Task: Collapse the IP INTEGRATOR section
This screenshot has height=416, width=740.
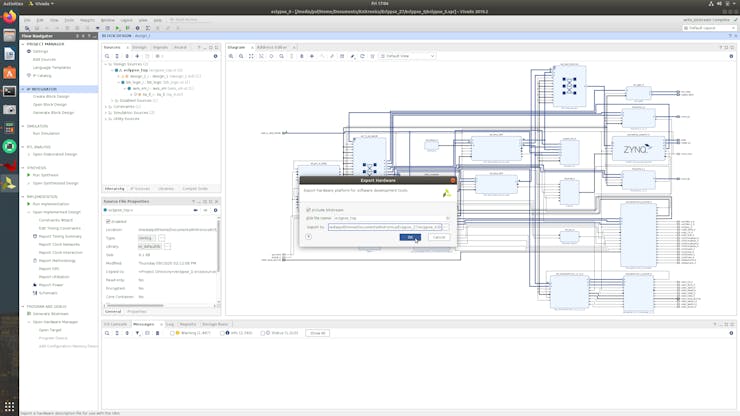Action: 23,89
